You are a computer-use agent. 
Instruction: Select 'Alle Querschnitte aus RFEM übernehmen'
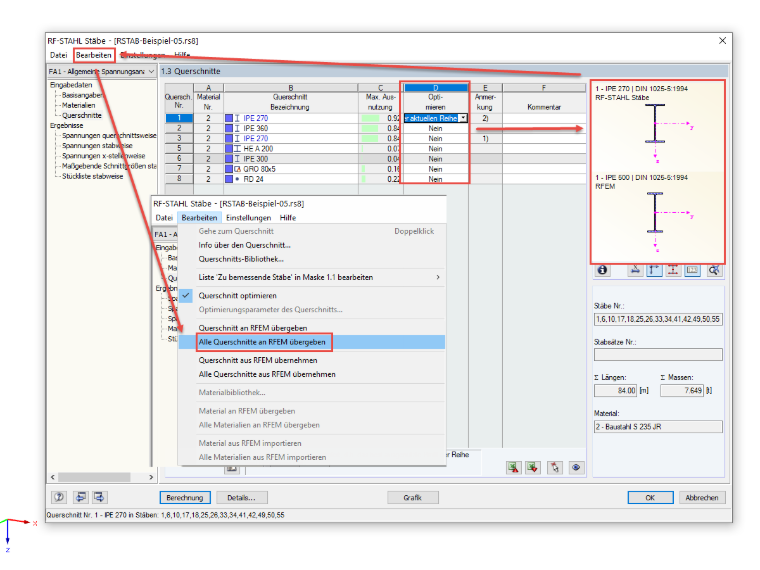click(x=267, y=375)
